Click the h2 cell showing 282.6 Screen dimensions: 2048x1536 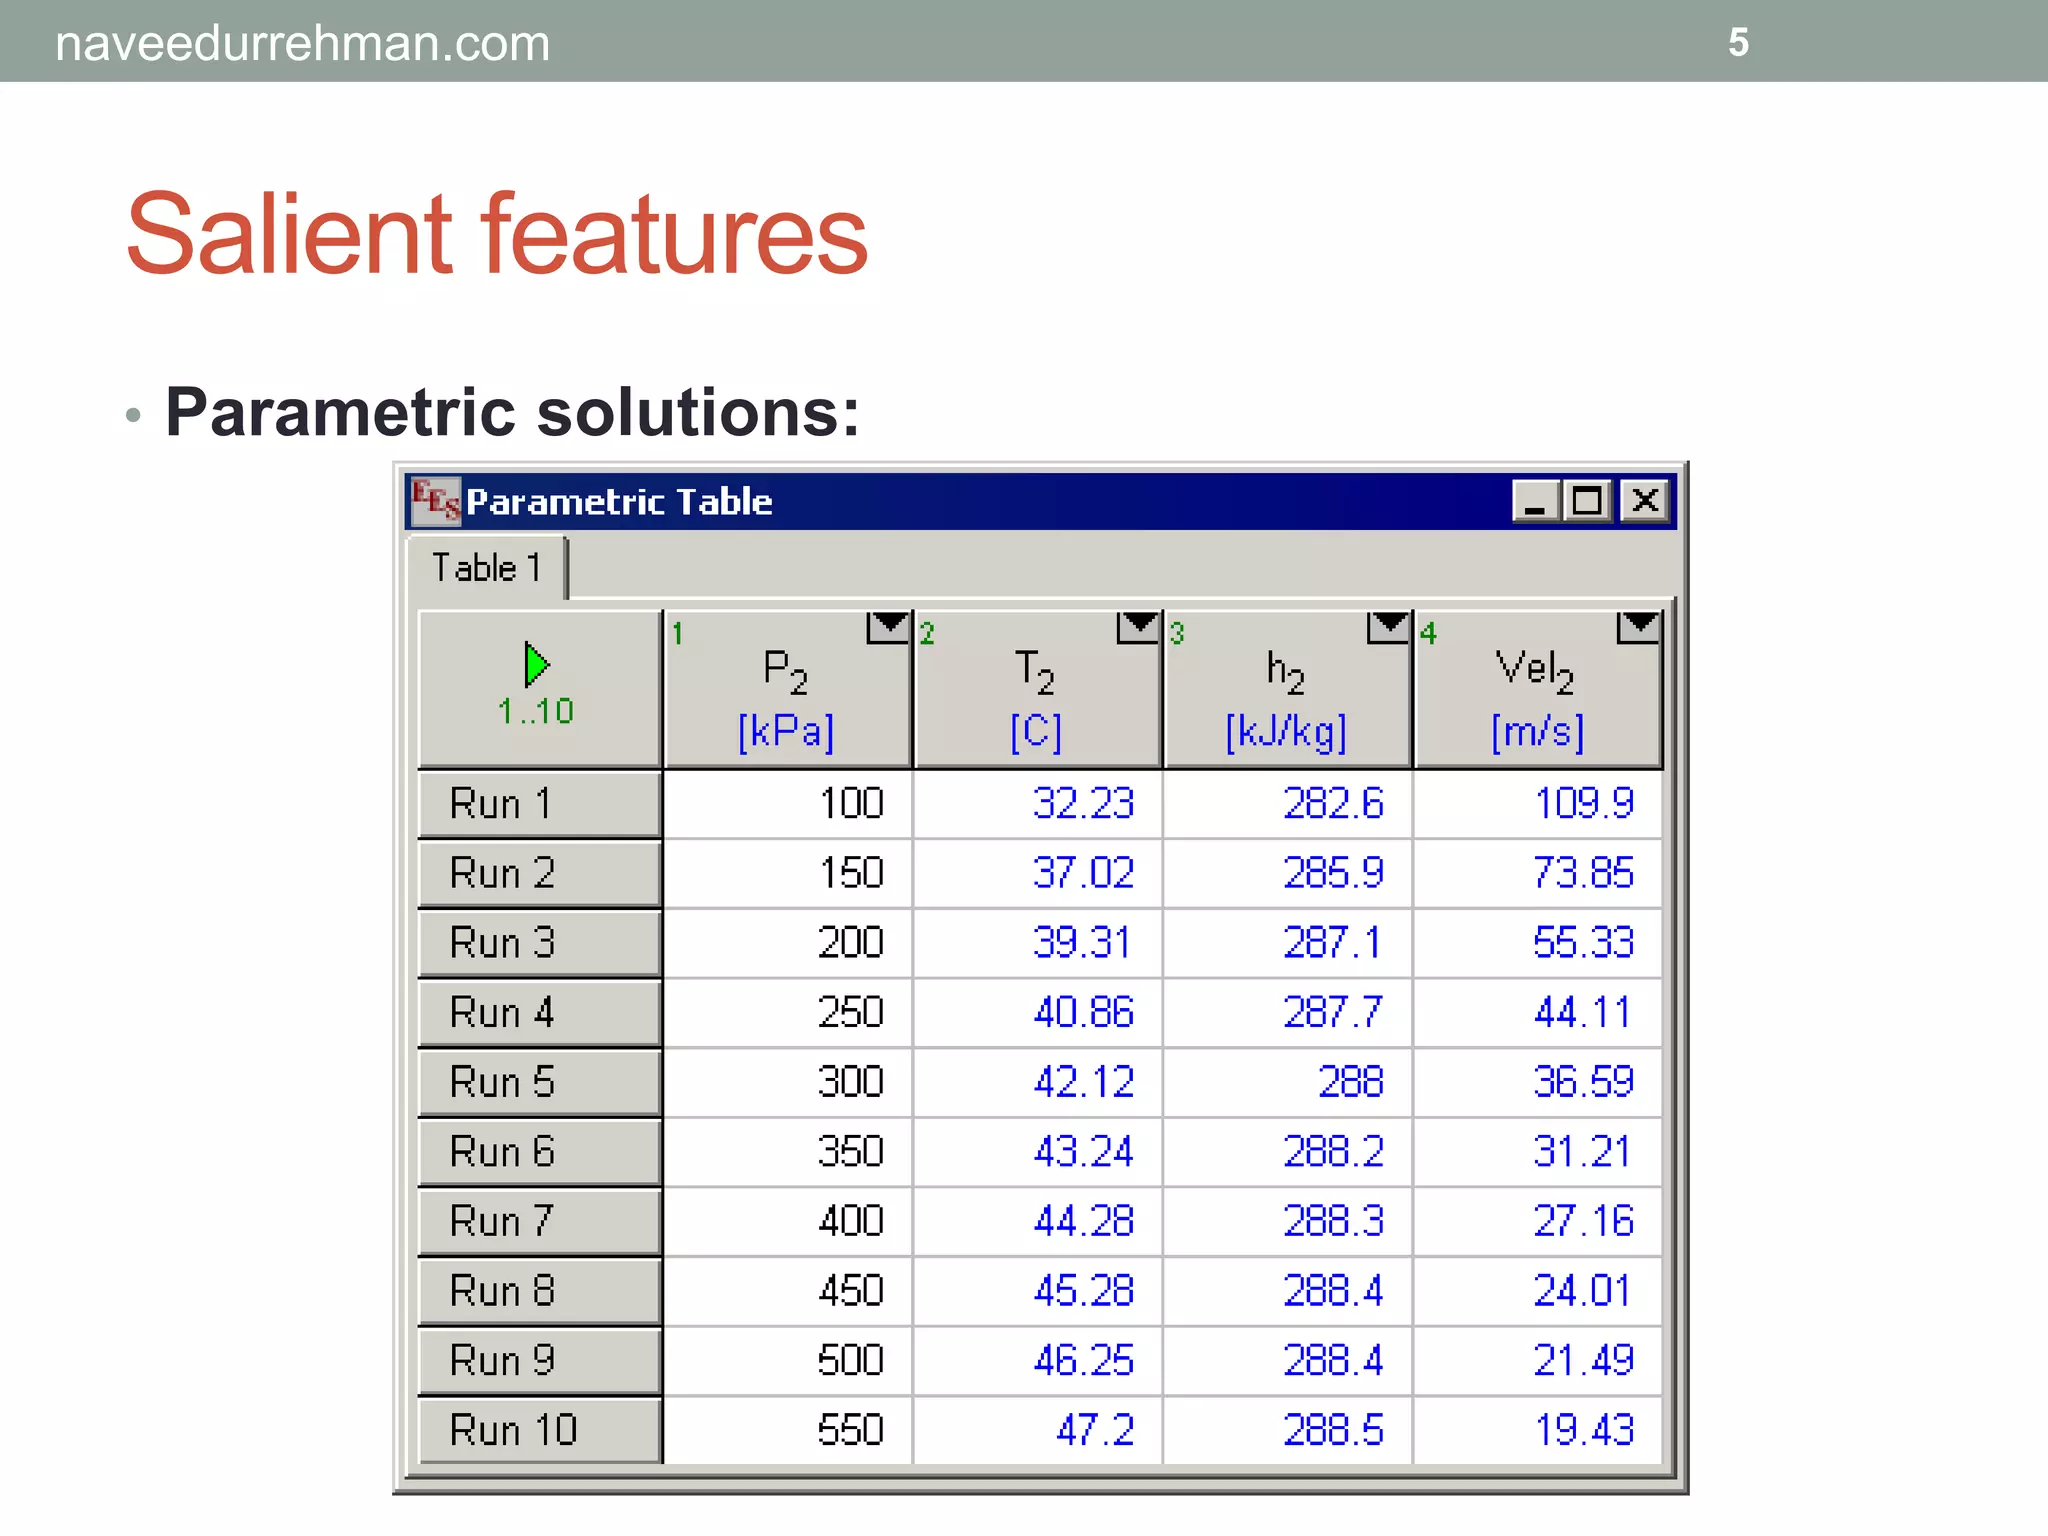(1288, 804)
